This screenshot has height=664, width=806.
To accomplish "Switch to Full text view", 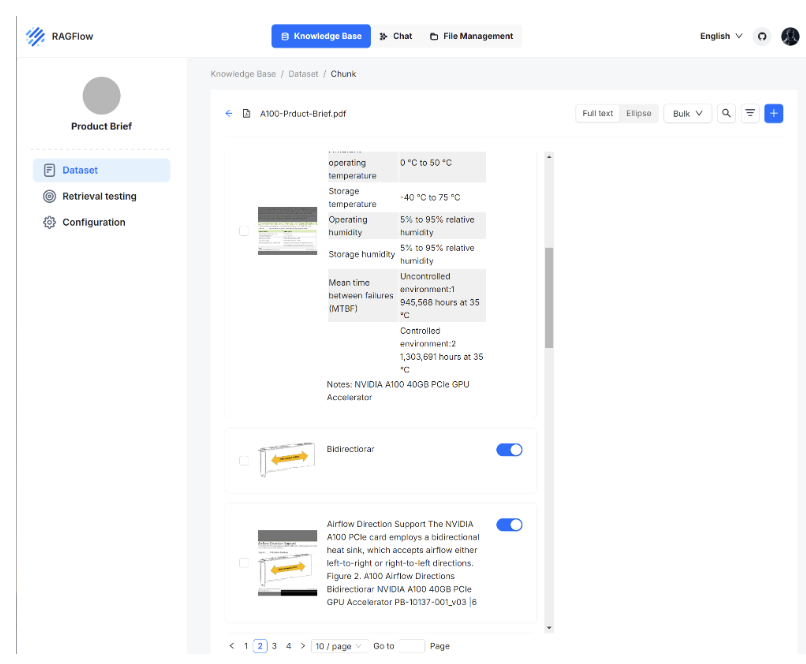I will click(597, 114).
